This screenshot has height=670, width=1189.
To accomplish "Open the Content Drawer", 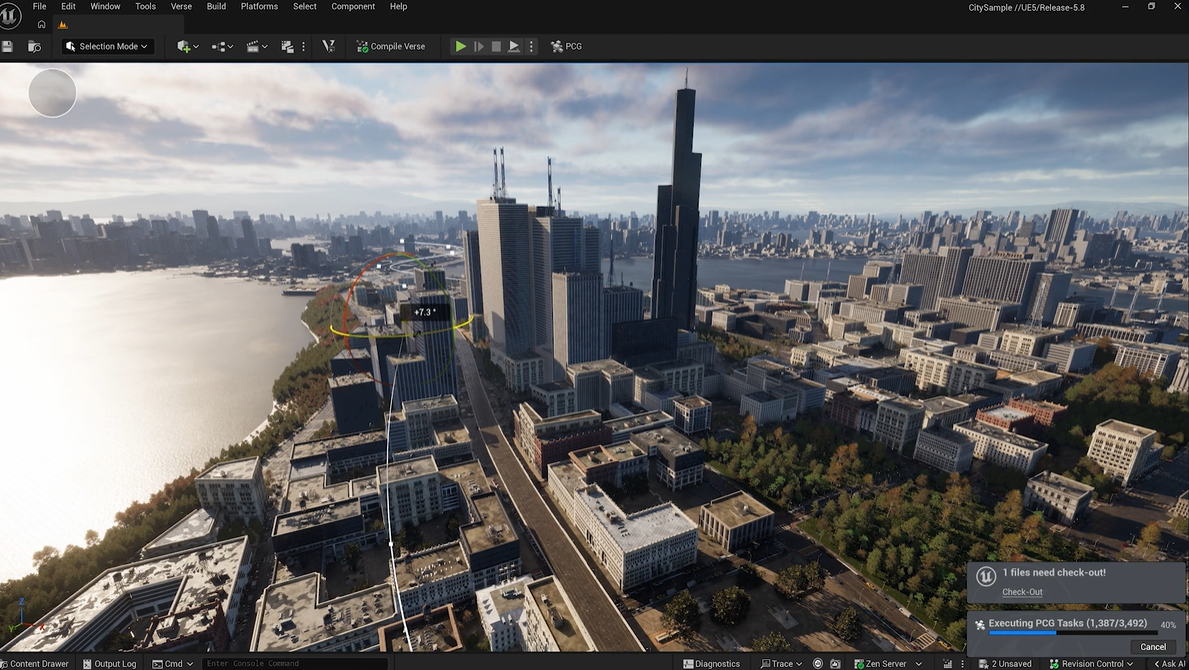I will (35, 663).
